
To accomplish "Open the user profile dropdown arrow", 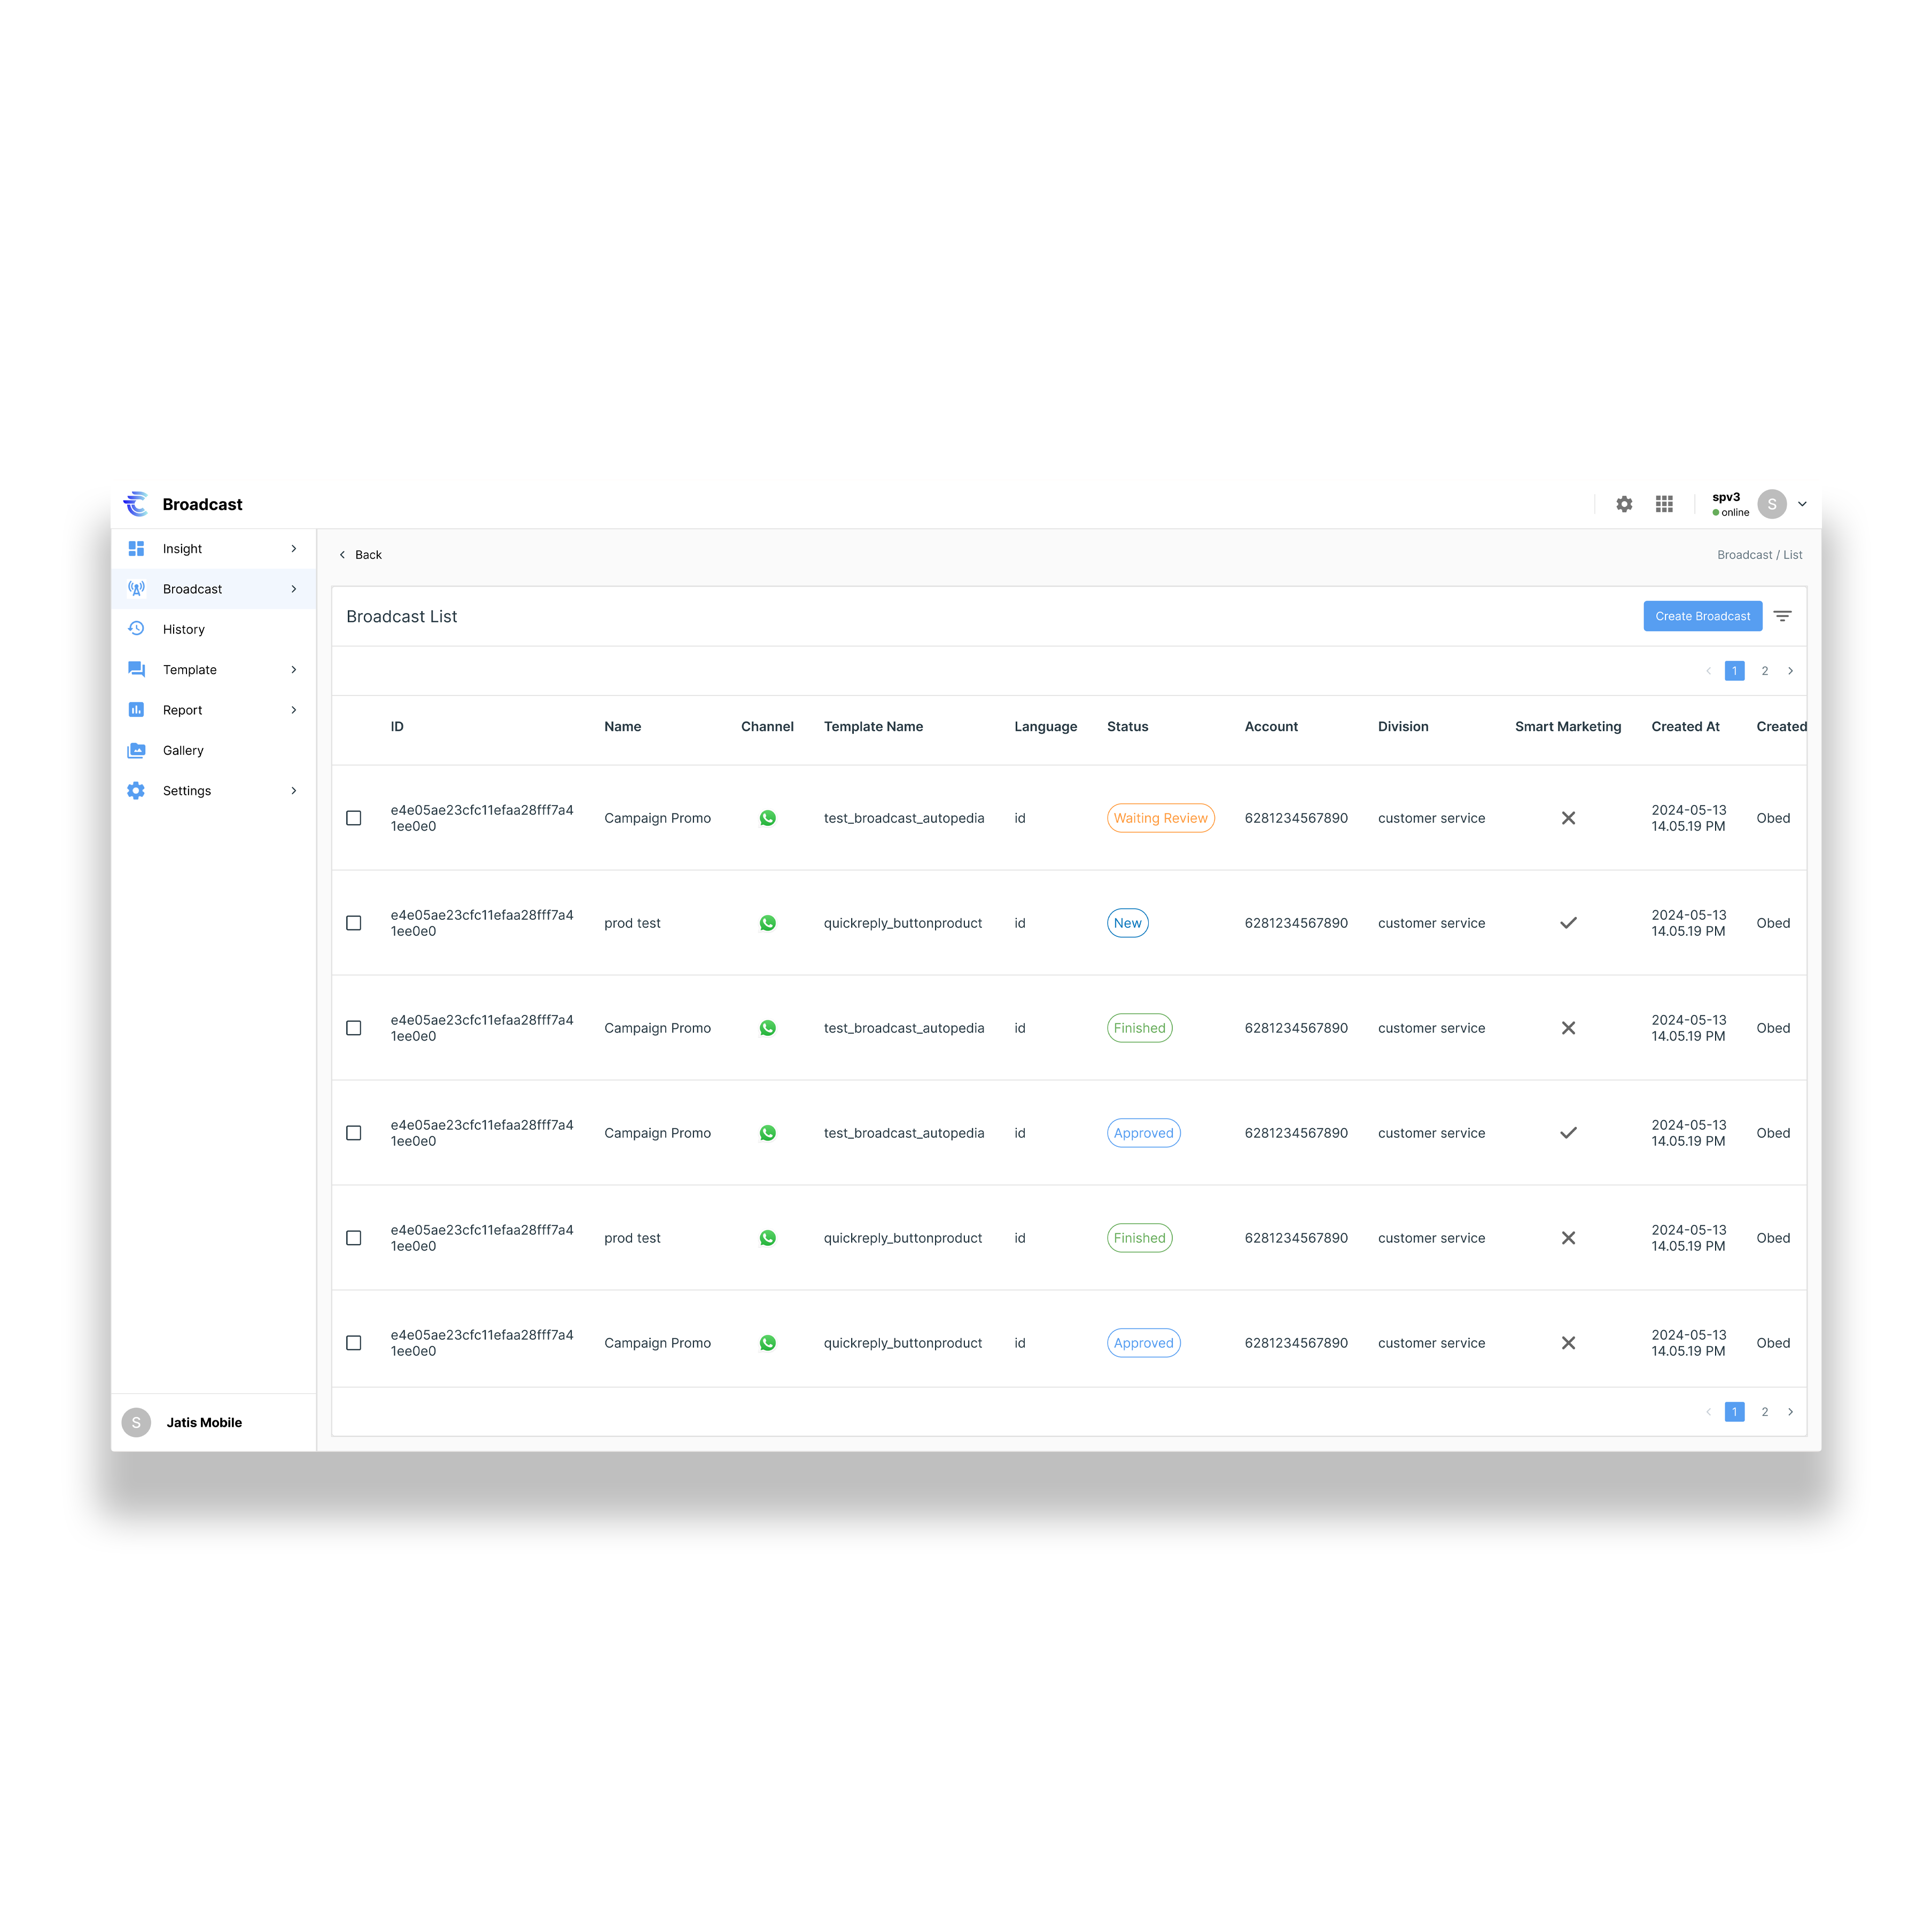I will pos(1802,504).
